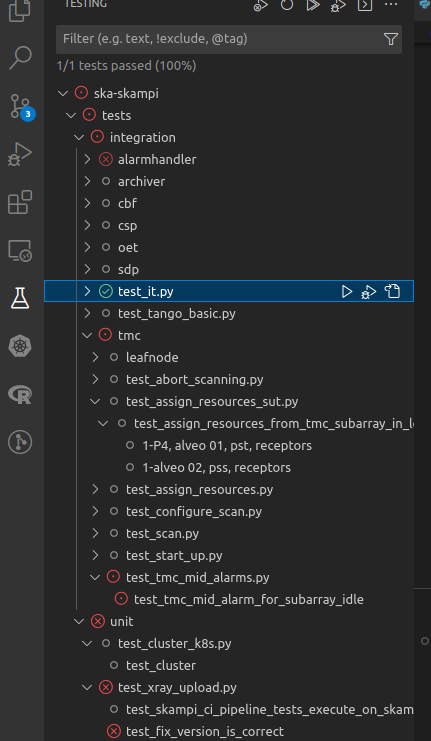Open the Testing panel more actions menu
431x741 pixels.
pyautogui.click(x=391, y=5)
